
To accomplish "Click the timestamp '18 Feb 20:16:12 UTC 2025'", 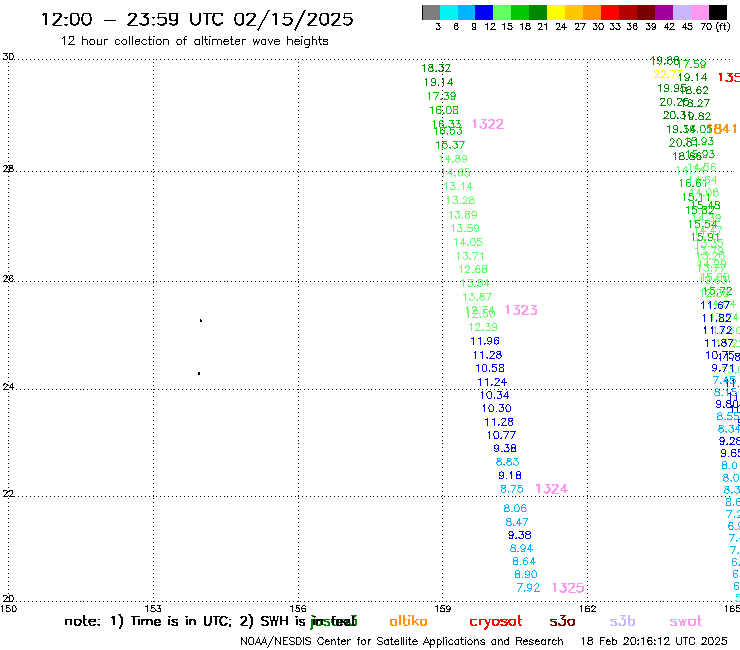I will 654,641.
